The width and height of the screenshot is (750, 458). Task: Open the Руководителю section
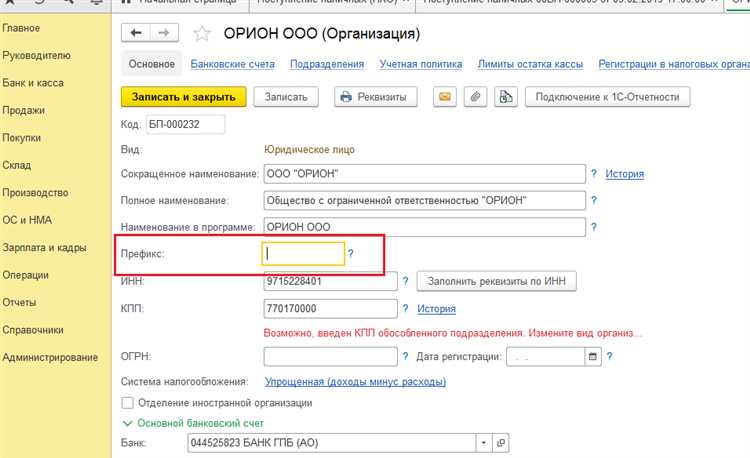click(x=36, y=55)
